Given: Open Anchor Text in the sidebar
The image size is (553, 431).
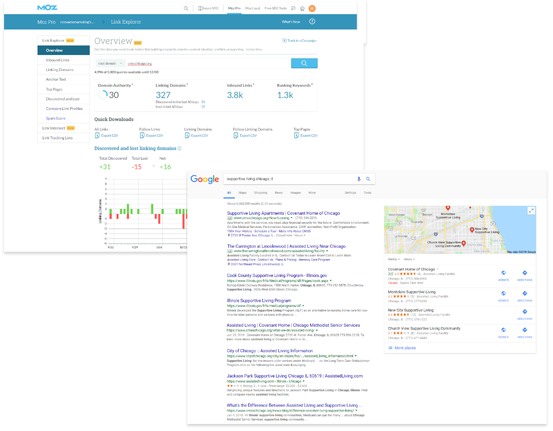Looking at the screenshot, I should [x=56, y=79].
